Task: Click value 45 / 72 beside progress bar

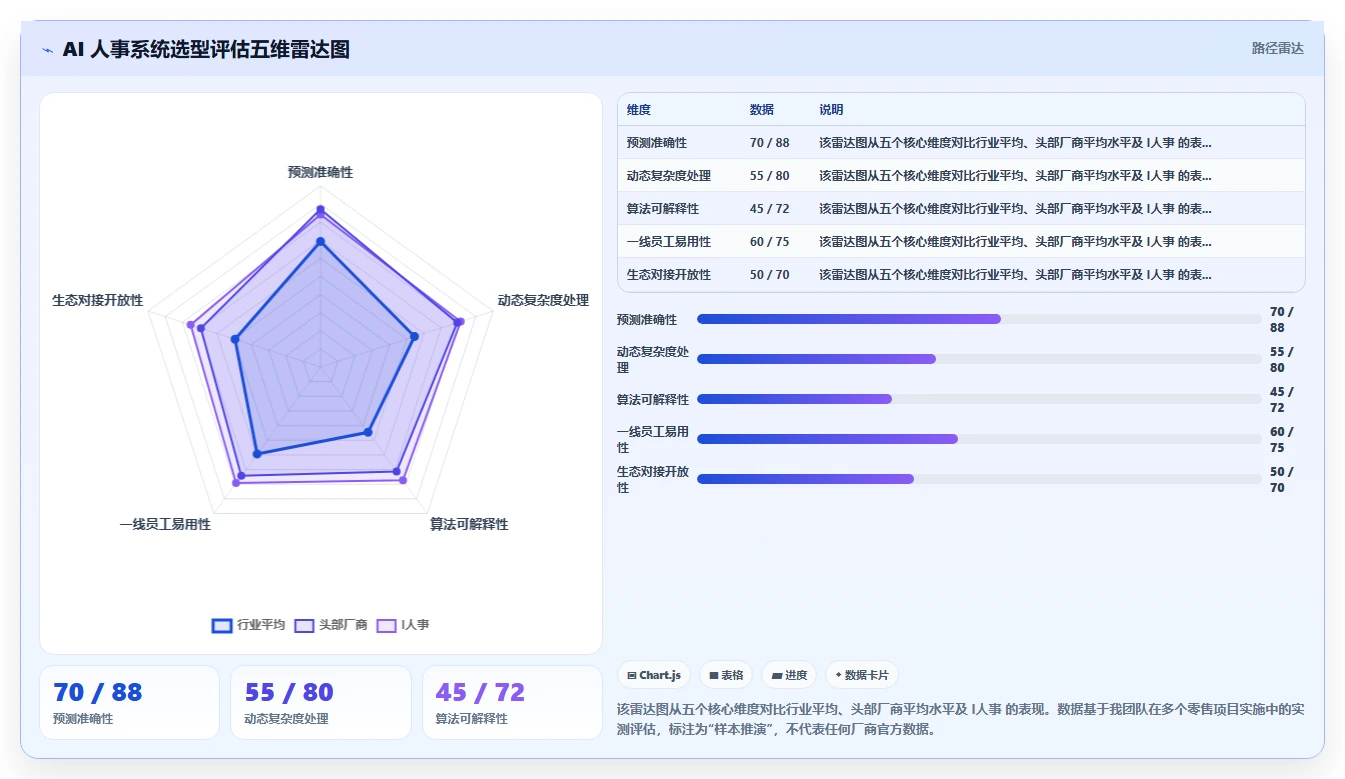Action: pyautogui.click(x=1282, y=400)
